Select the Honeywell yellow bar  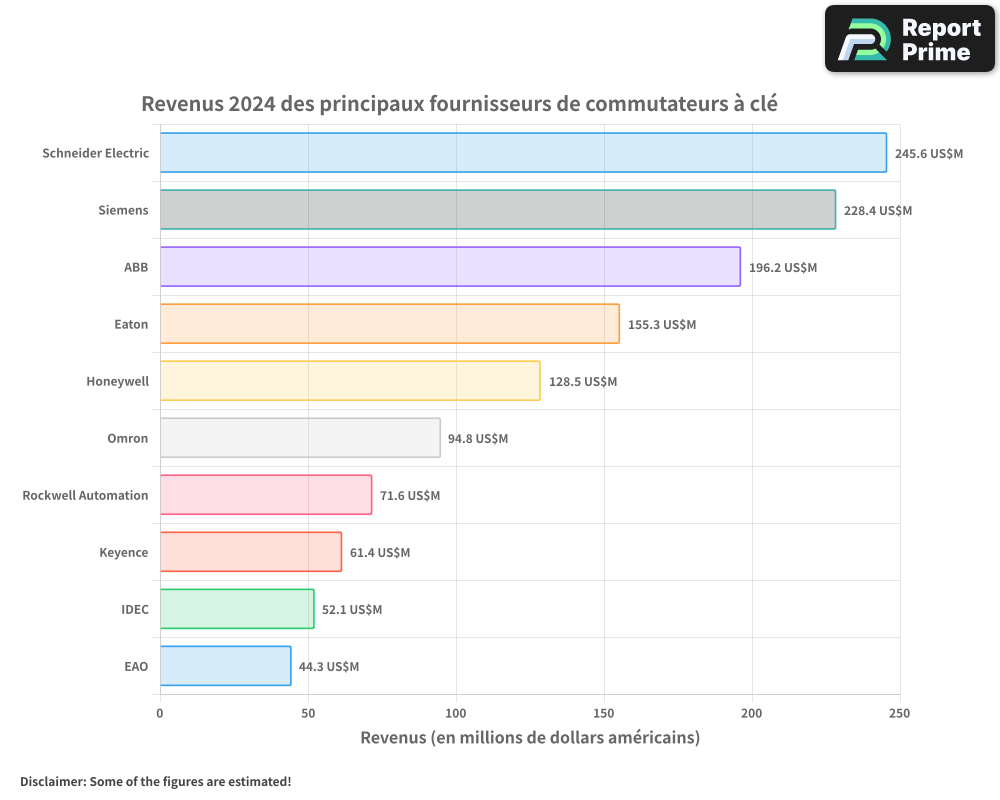350,381
